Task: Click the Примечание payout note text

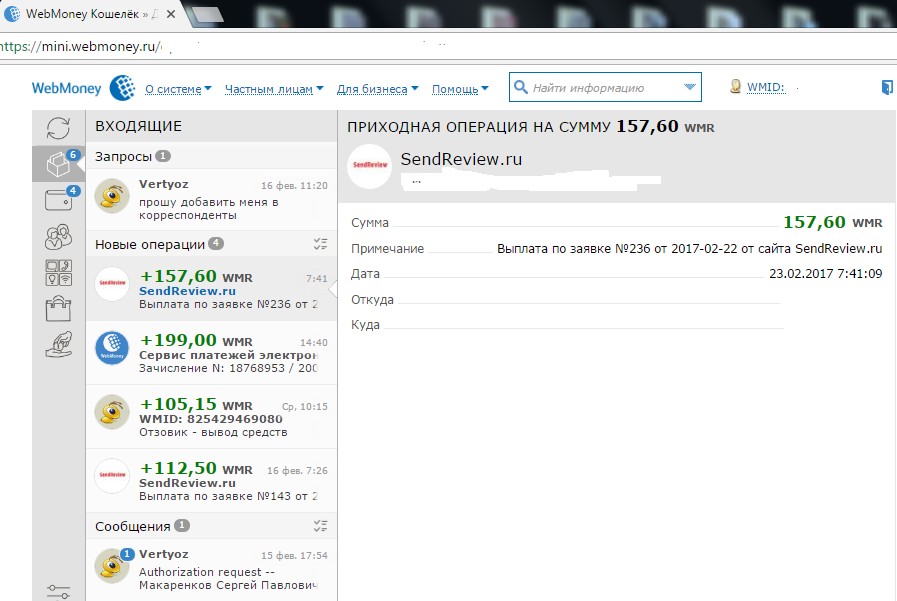Action: [x=689, y=249]
